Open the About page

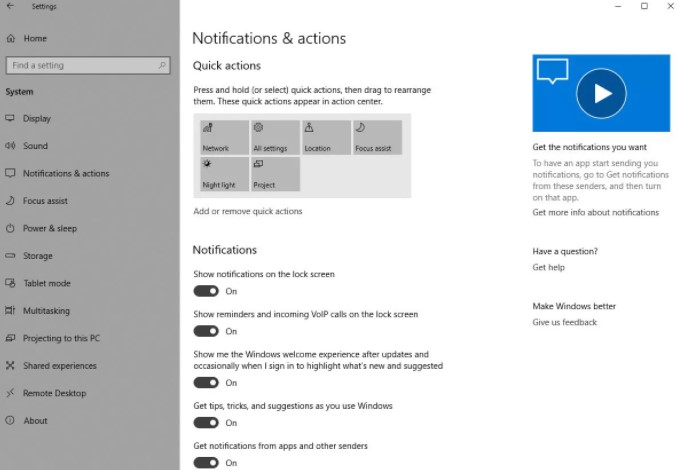pyautogui.click(x=35, y=421)
